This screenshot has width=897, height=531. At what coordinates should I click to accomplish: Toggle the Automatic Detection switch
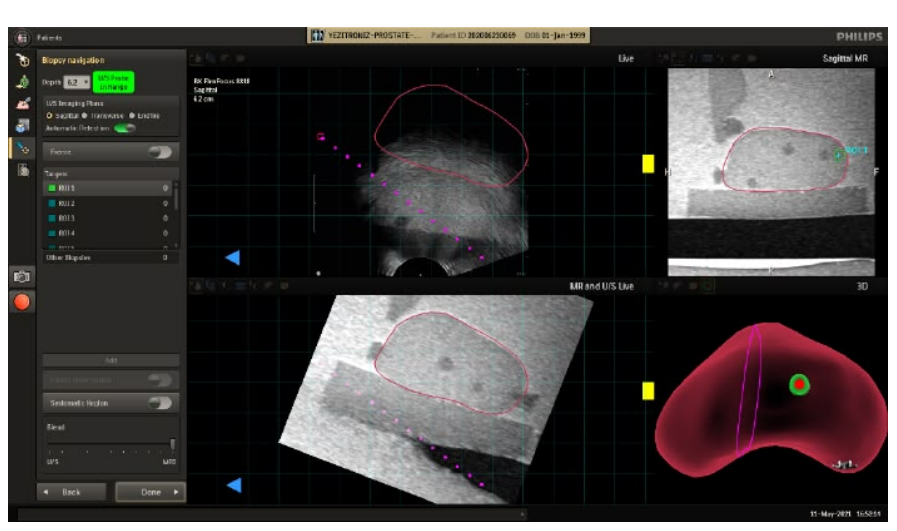(x=125, y=128)
